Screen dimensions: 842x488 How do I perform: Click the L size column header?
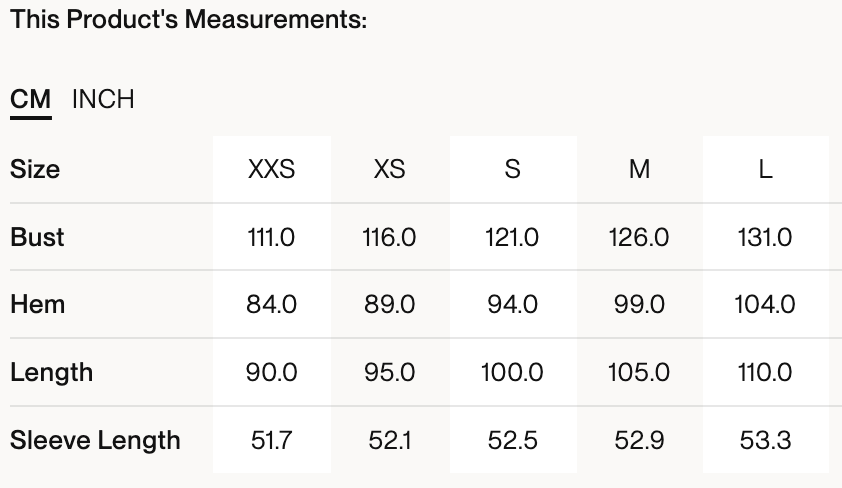[765, 169]
